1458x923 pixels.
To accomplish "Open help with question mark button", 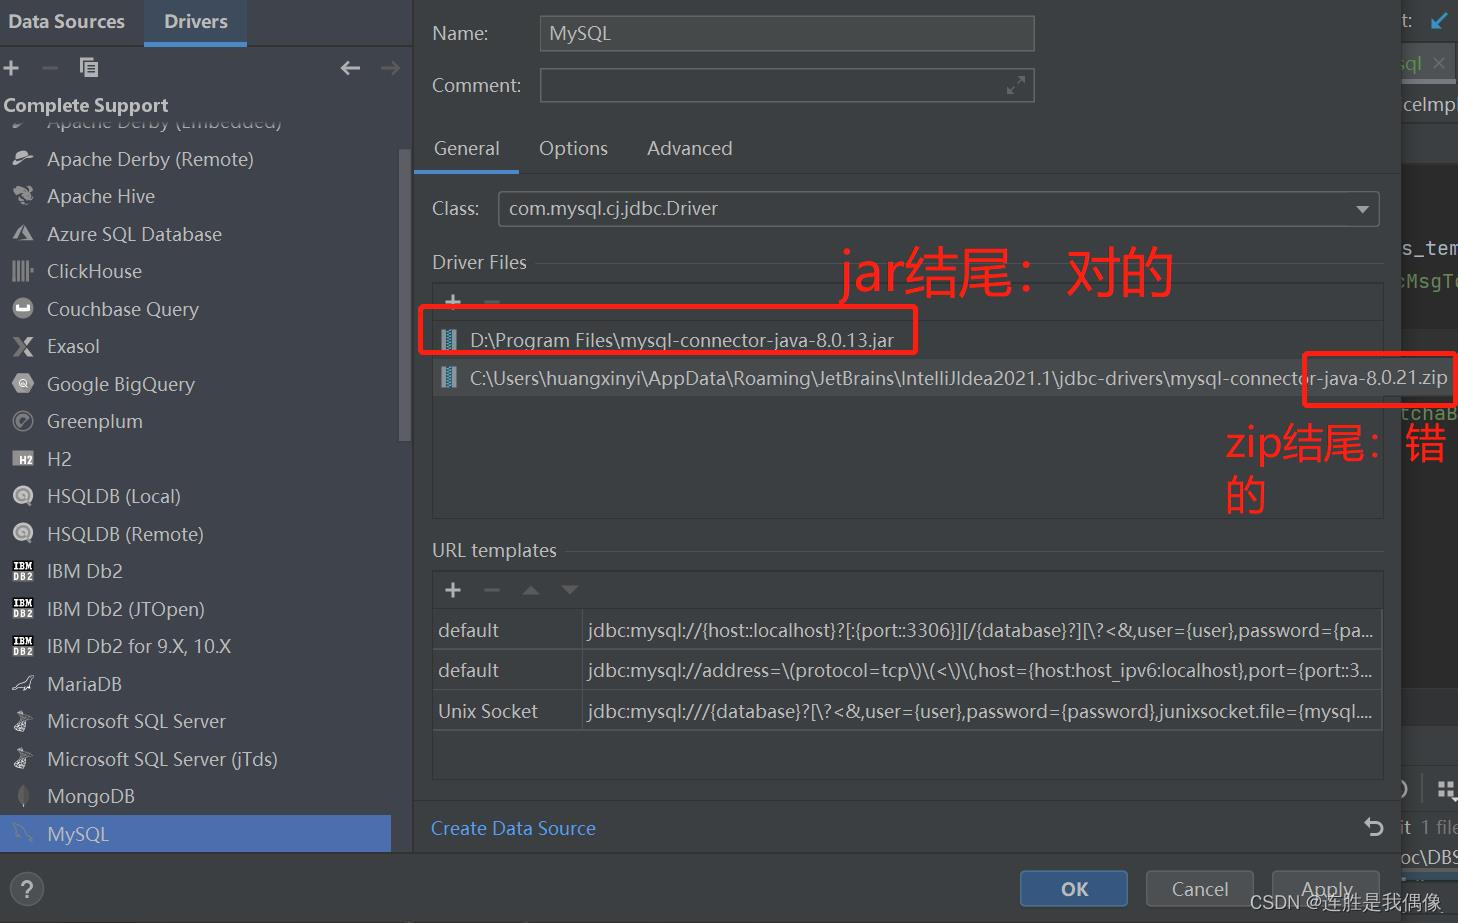I will [27, 889].
